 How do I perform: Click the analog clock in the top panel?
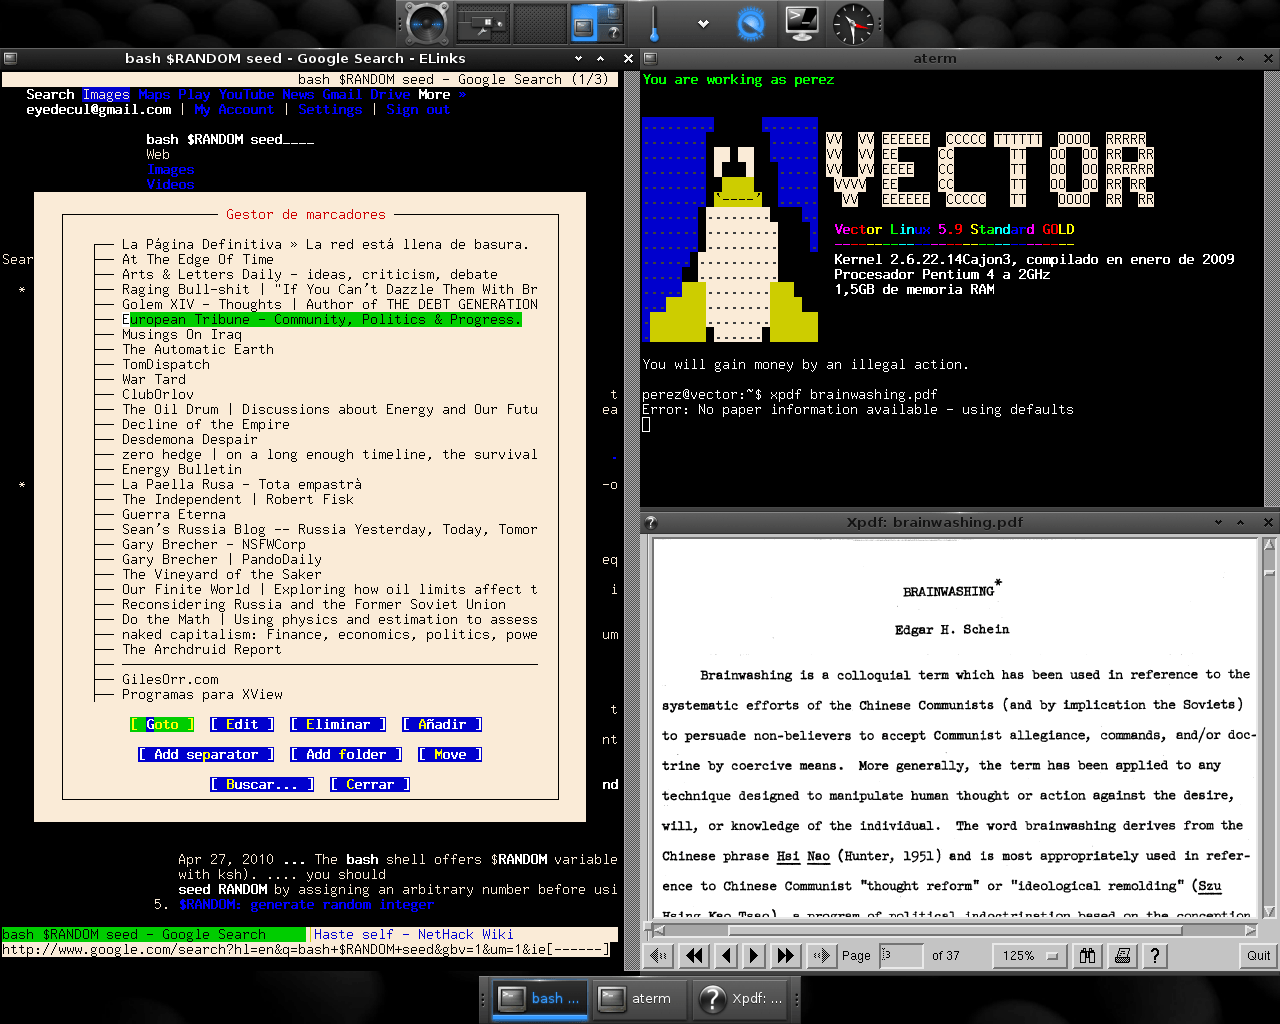click(x=854, y=24)
